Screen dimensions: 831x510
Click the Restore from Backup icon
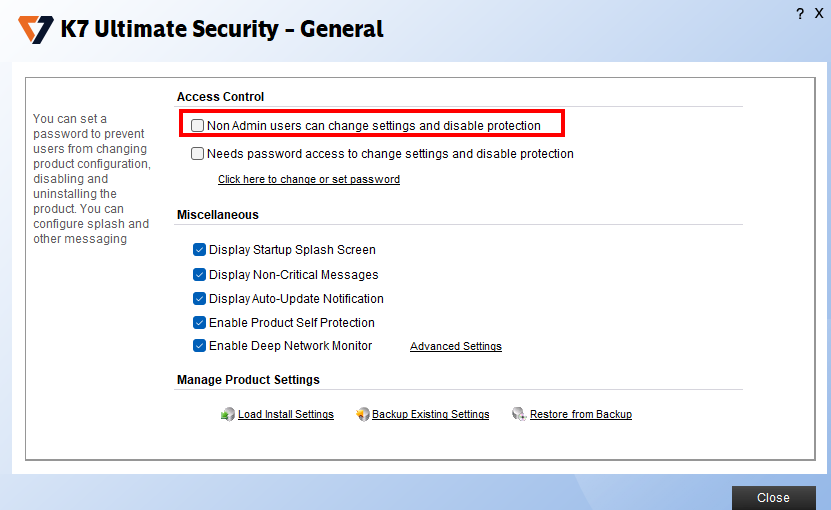click(x=518, y=414)
